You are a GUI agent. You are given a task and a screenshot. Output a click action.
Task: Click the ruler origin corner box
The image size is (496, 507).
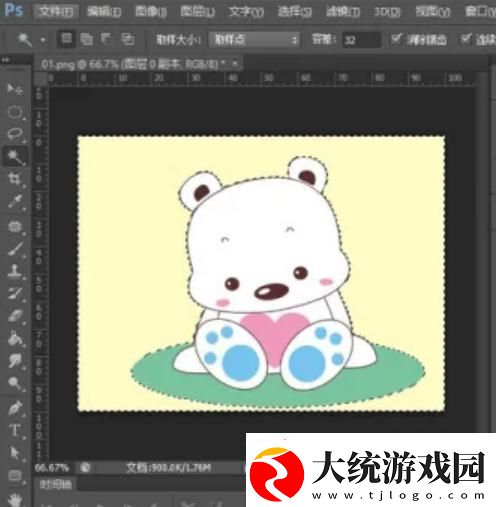pyautogui.click(x=41, y=79)
